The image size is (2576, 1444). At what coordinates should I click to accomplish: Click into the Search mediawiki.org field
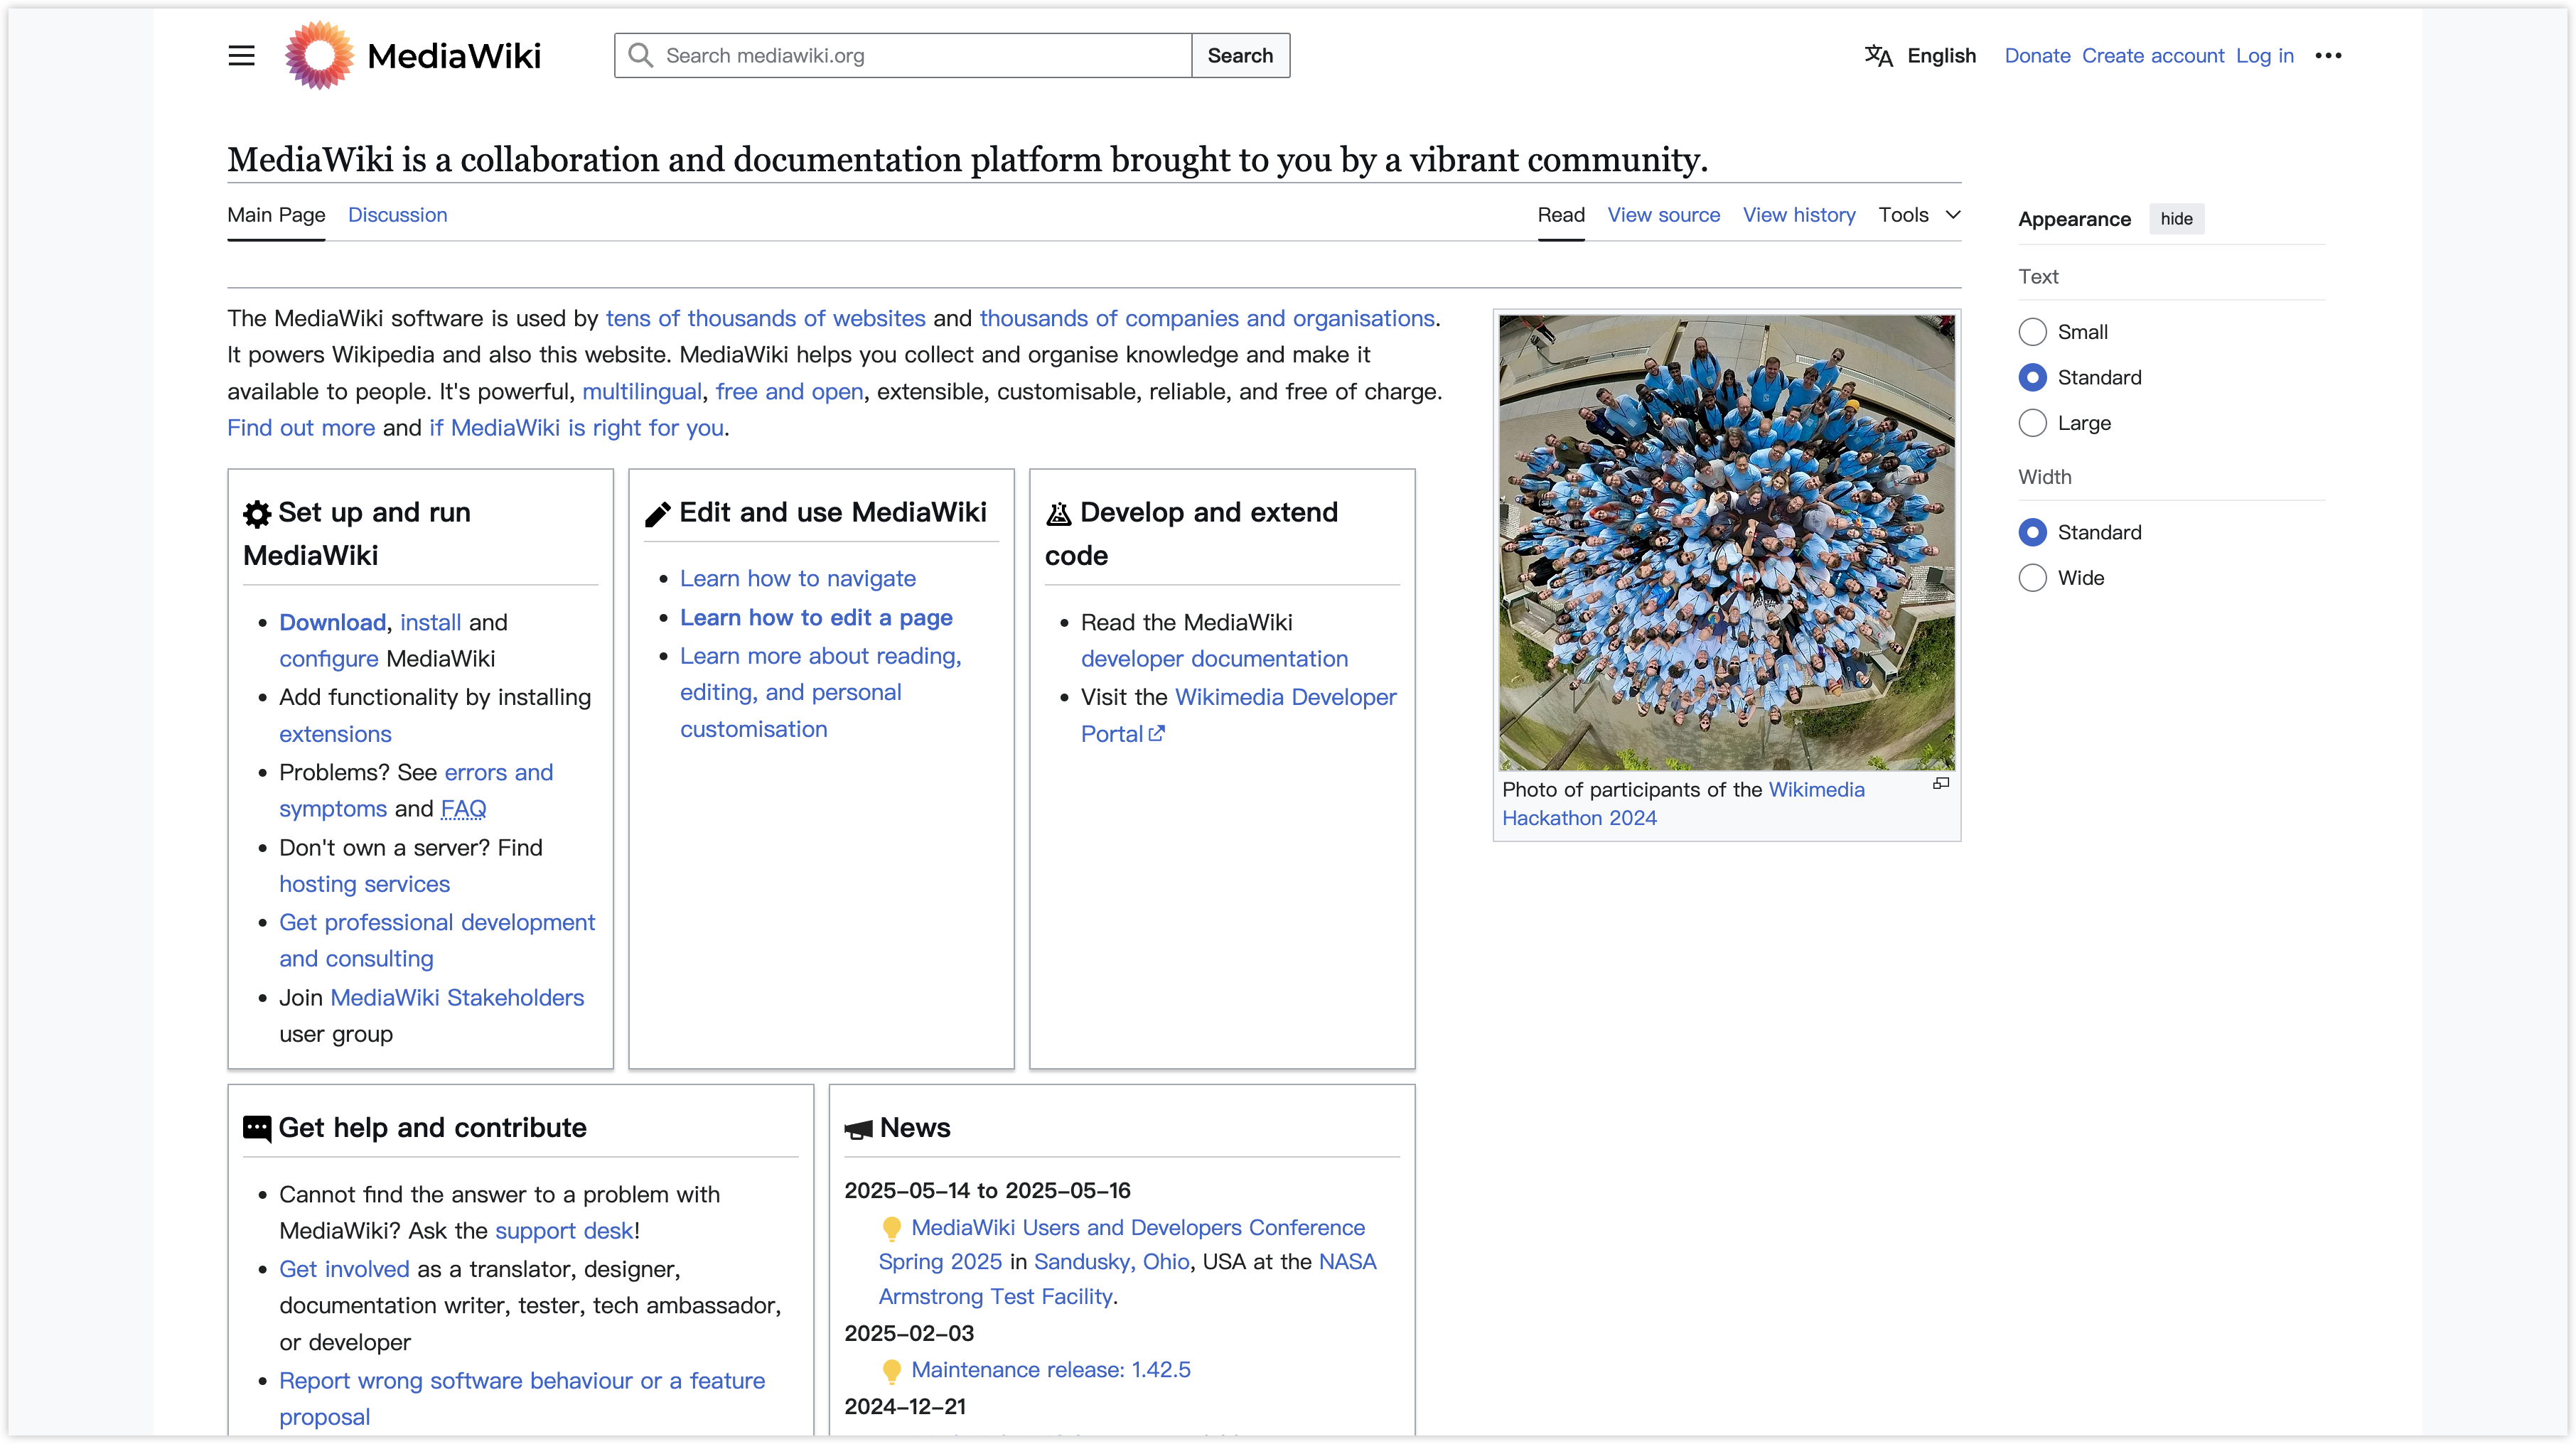click(903, 56)
